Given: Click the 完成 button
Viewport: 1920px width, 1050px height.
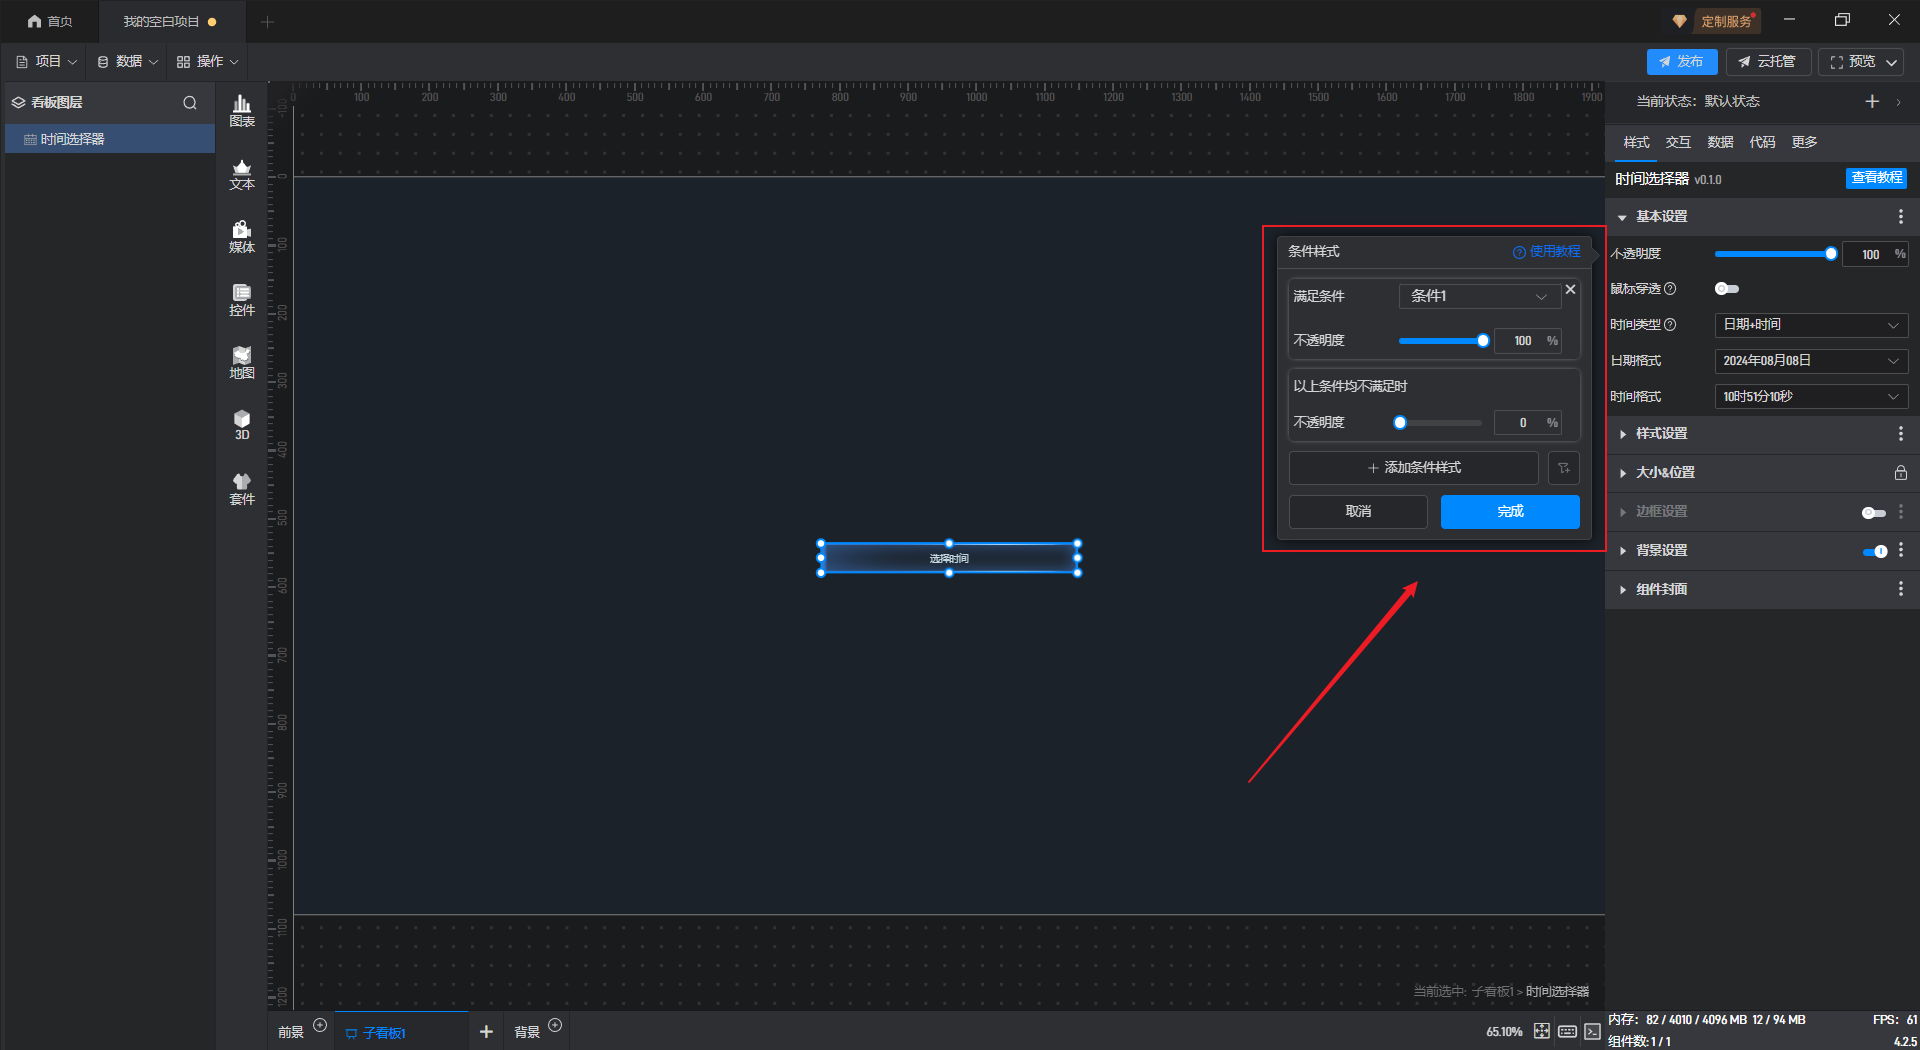Looking at the screenshot, I should click(1510, 512).
